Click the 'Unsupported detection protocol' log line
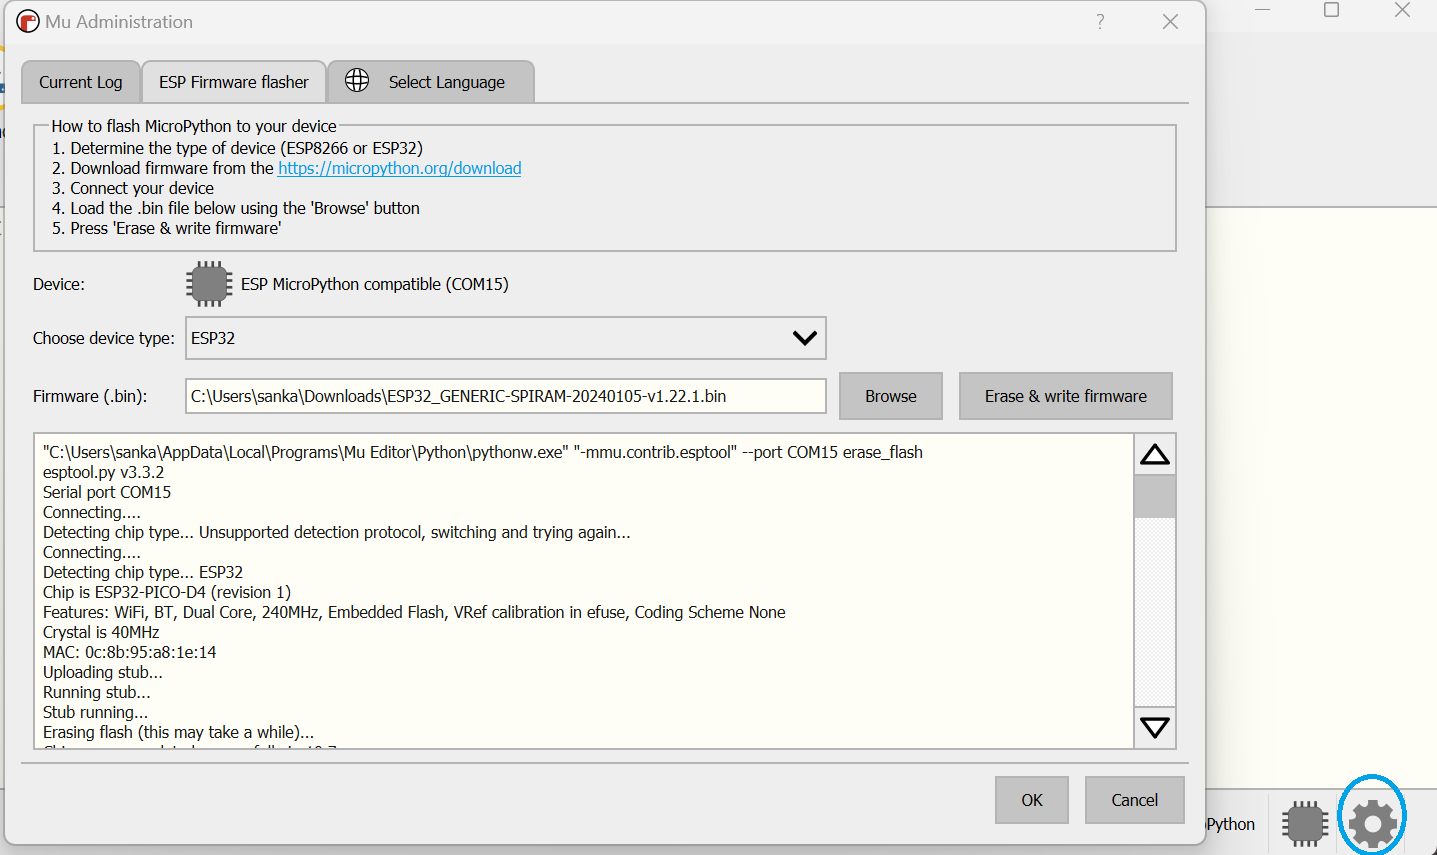 [337, 532]
